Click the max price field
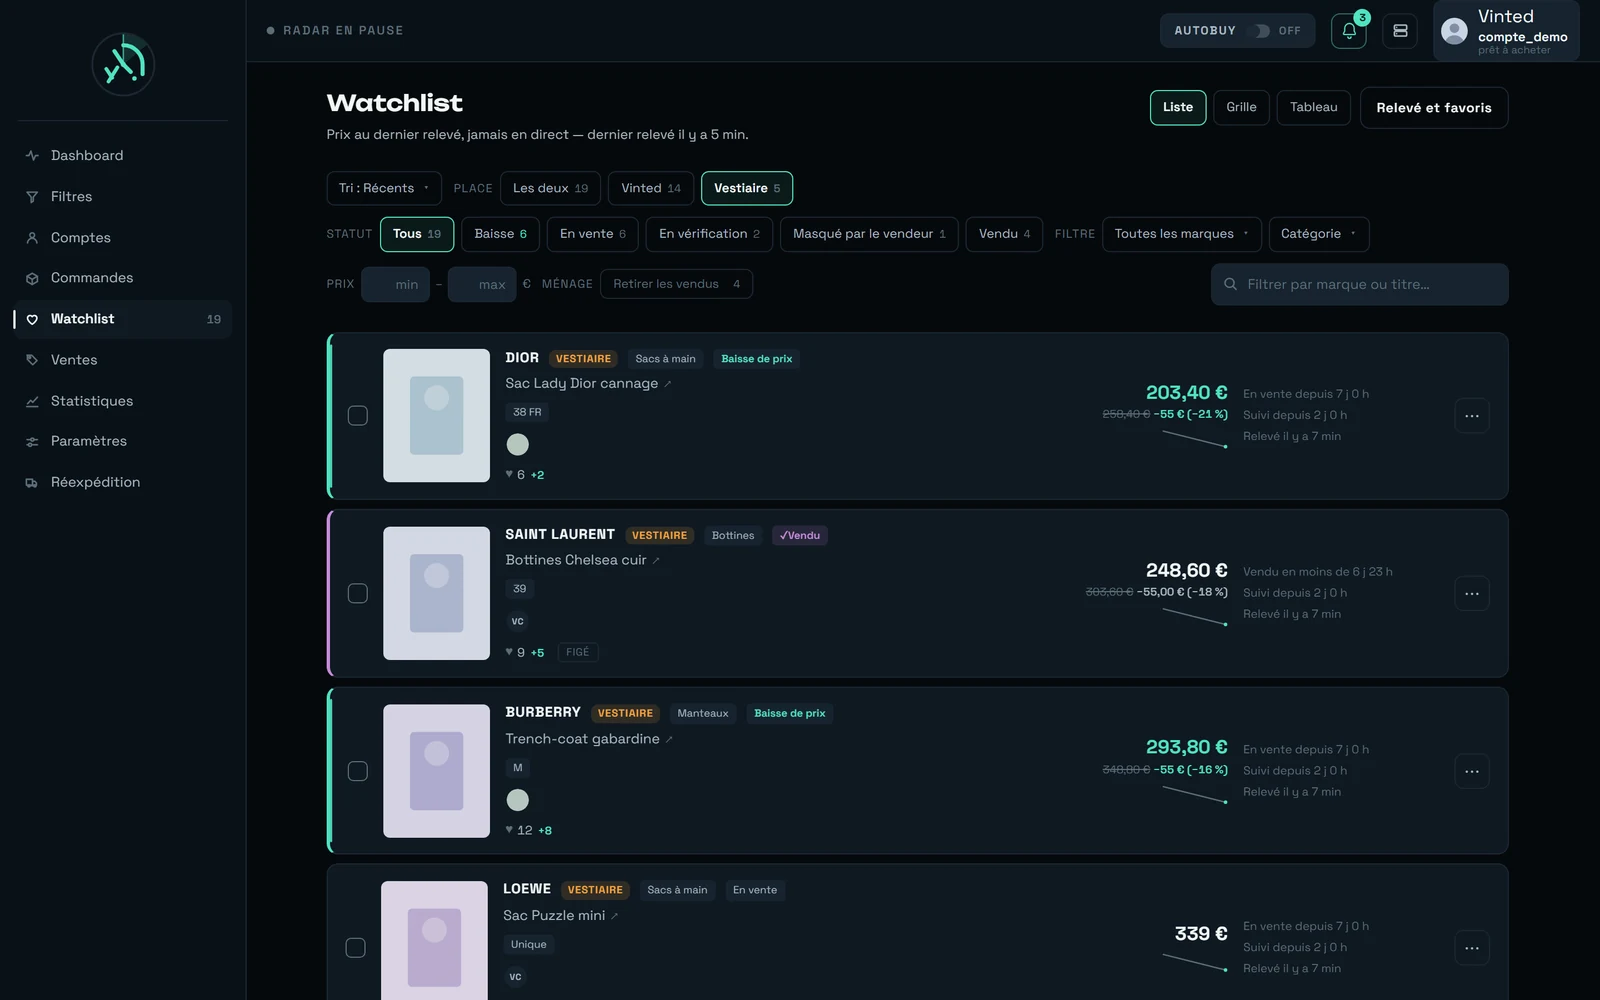 point(482,284)
